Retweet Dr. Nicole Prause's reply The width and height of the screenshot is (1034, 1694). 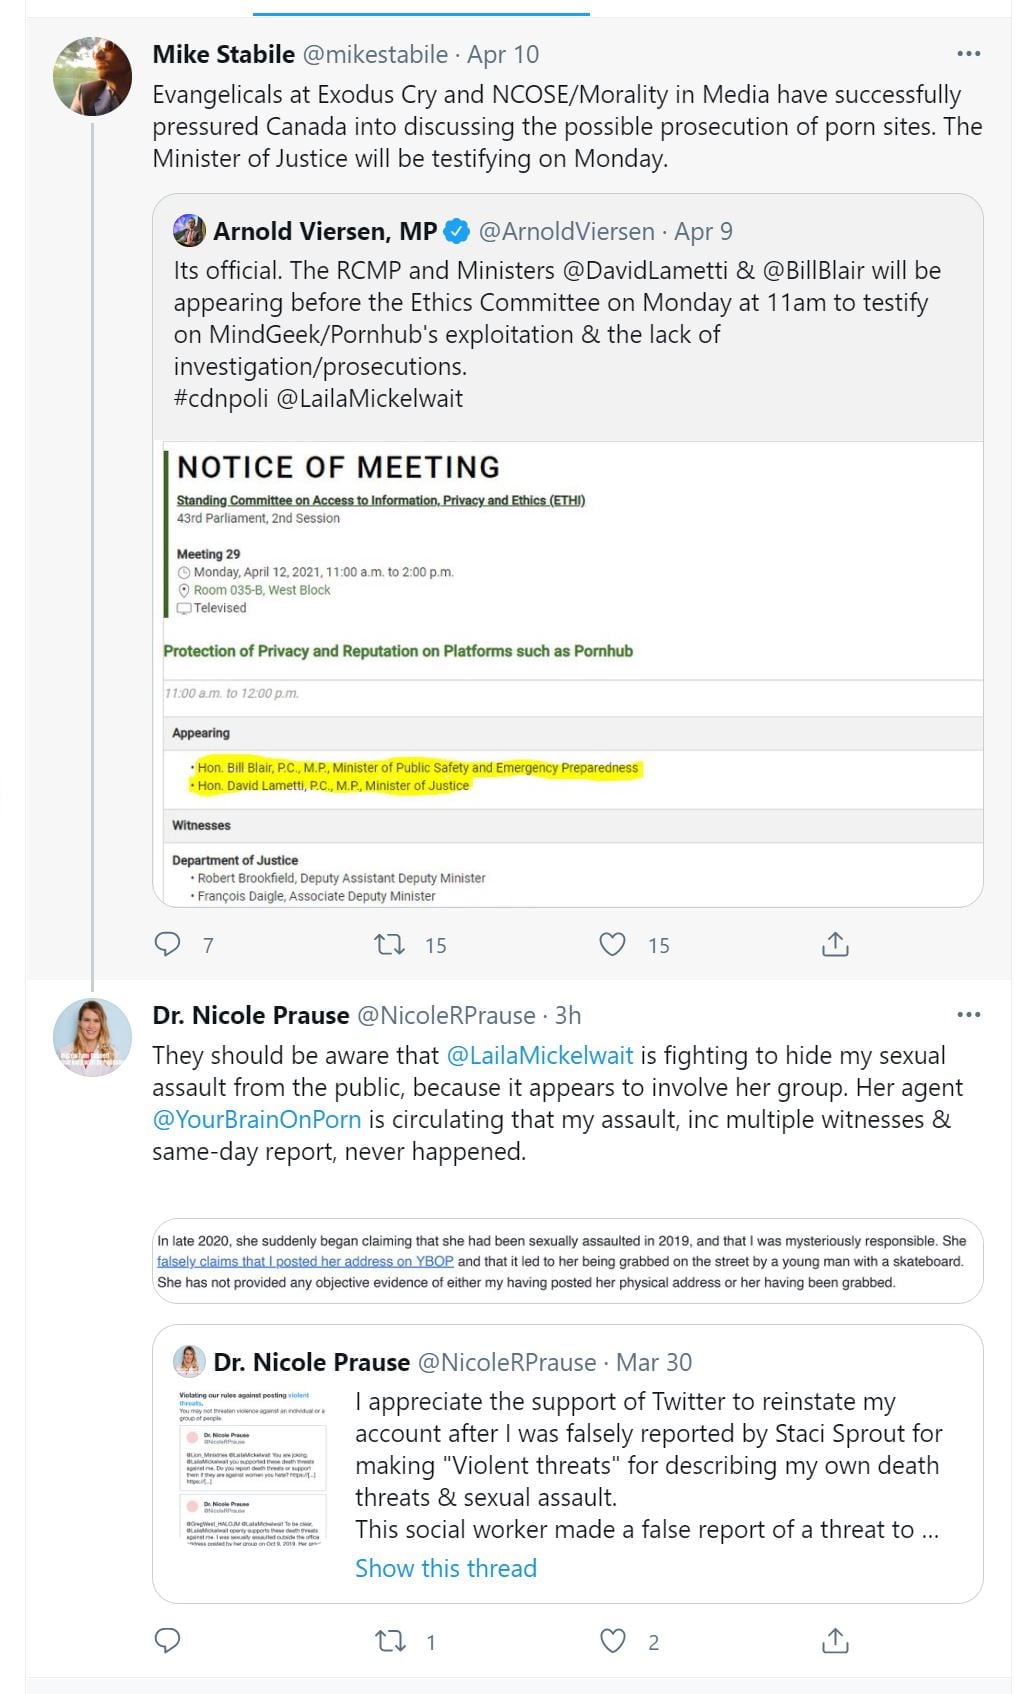(x=390, y=1641)
